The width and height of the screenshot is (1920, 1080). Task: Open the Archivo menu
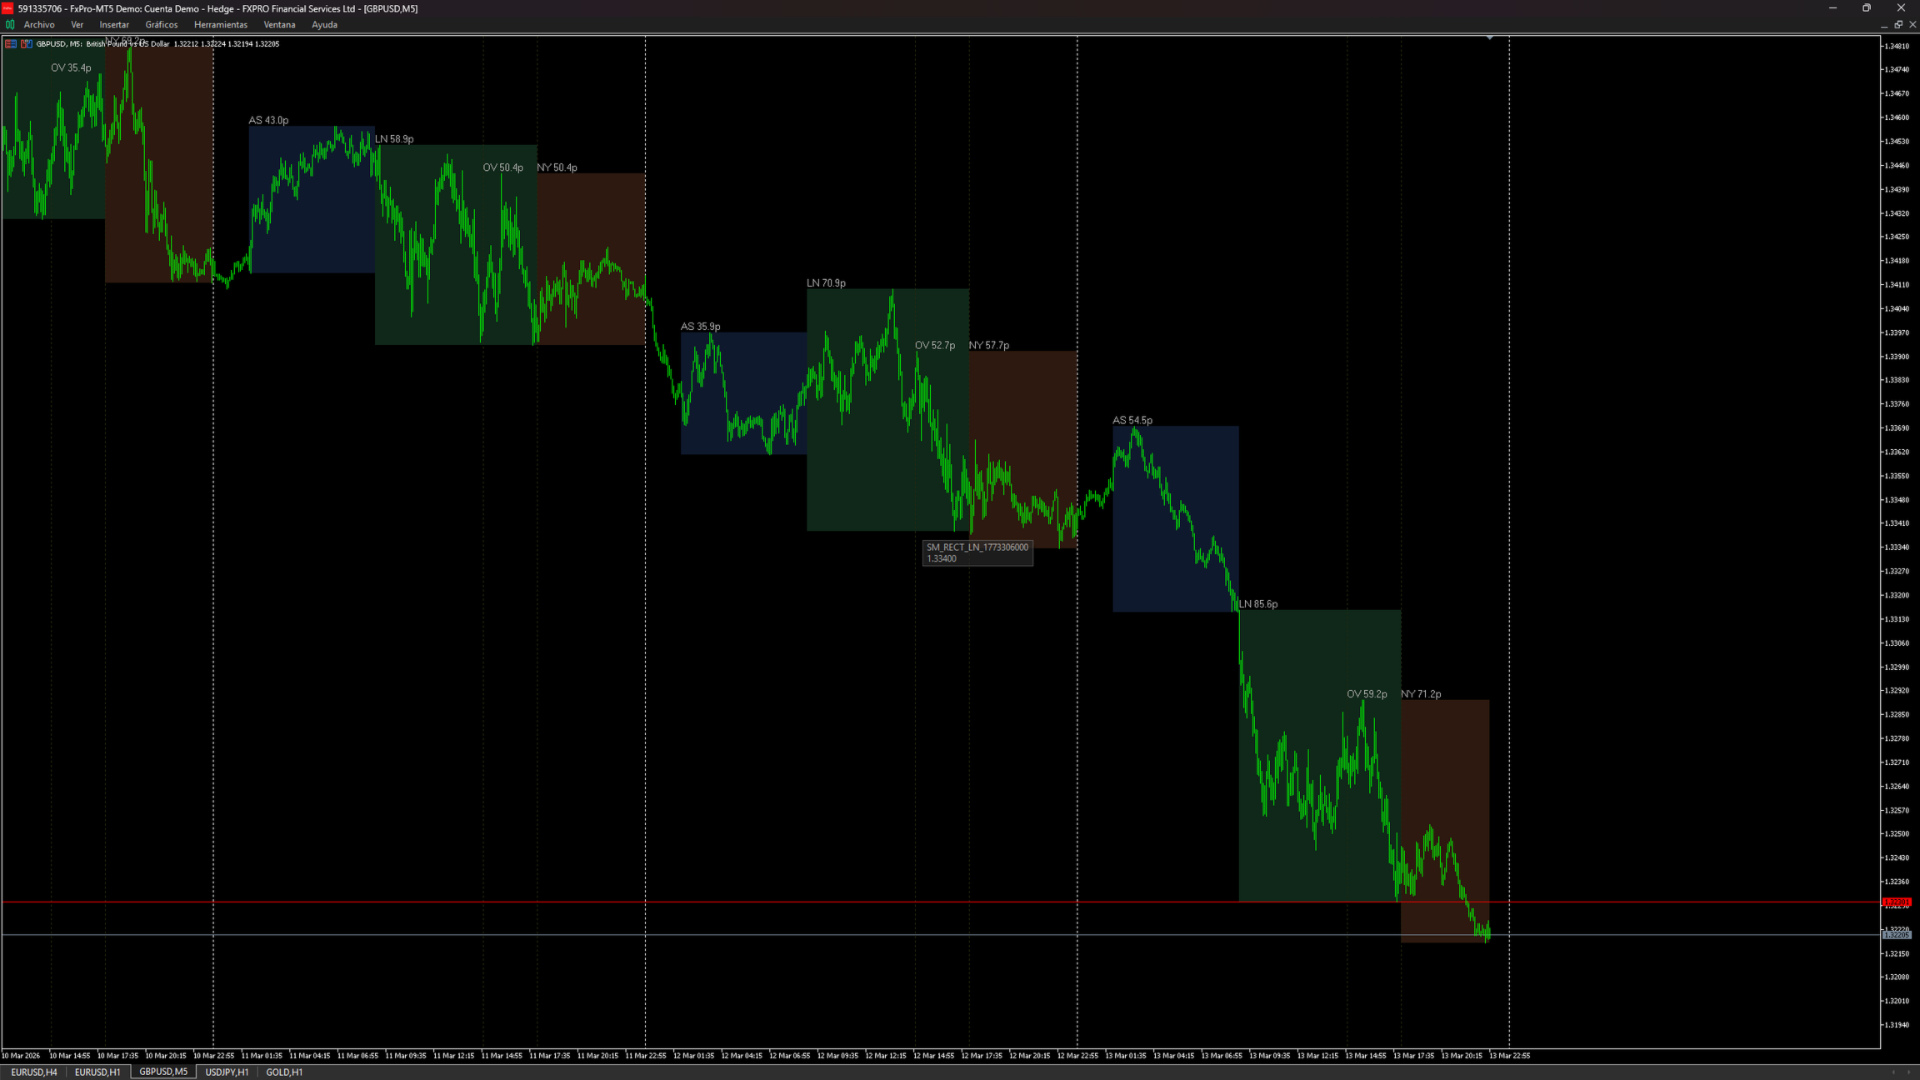(x=39, y=25)
